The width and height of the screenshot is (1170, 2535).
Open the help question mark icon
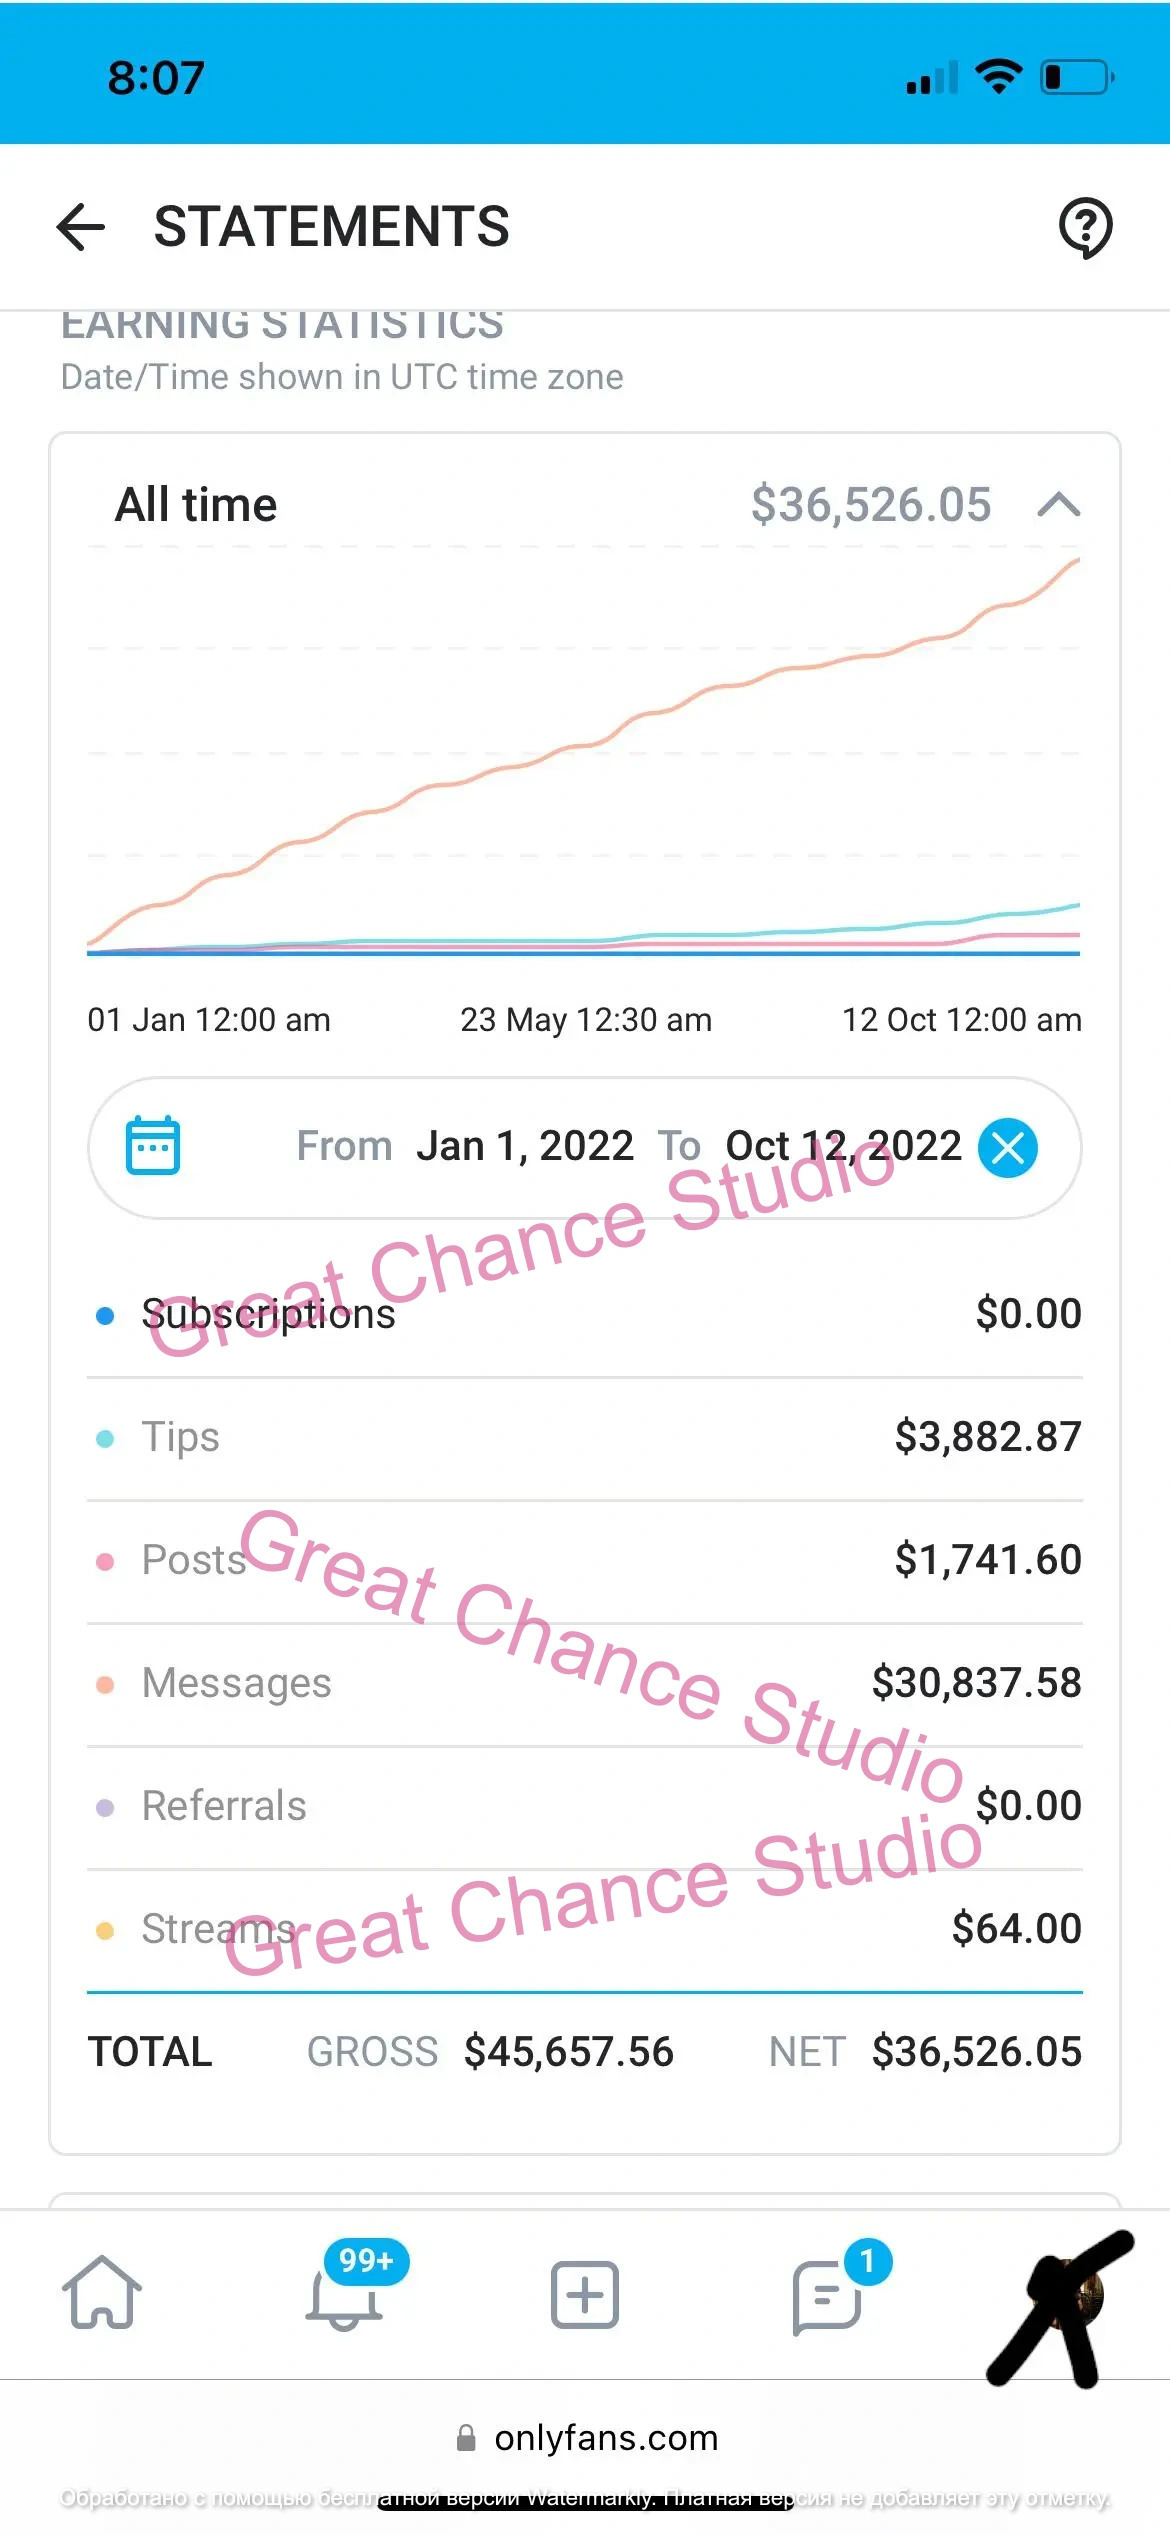[1085, 227]
